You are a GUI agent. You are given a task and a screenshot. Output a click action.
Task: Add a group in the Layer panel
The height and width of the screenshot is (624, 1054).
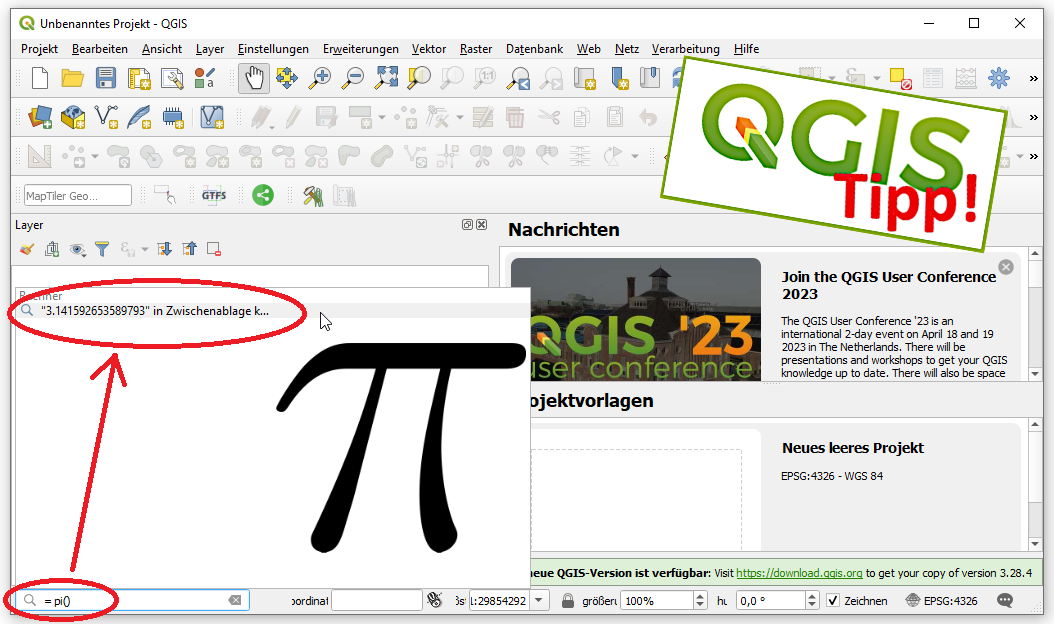(x=52, y=249)
